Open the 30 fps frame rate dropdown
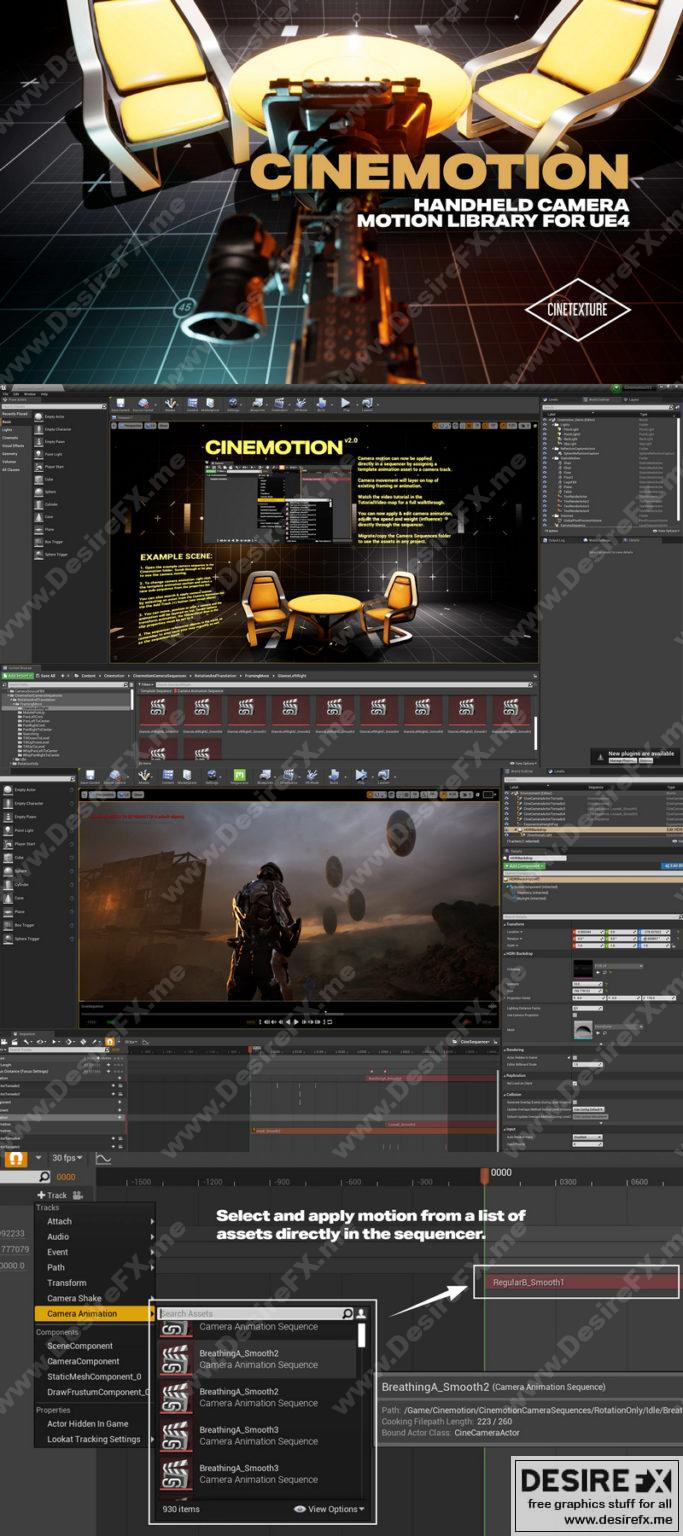The width and height of the screenshot is (683, 1536). tap(67, 1158)
